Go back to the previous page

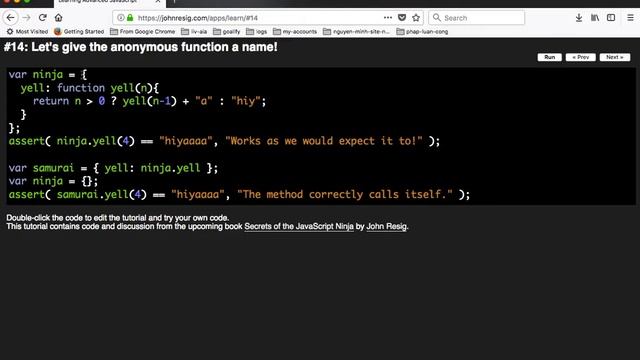point(11,18)
